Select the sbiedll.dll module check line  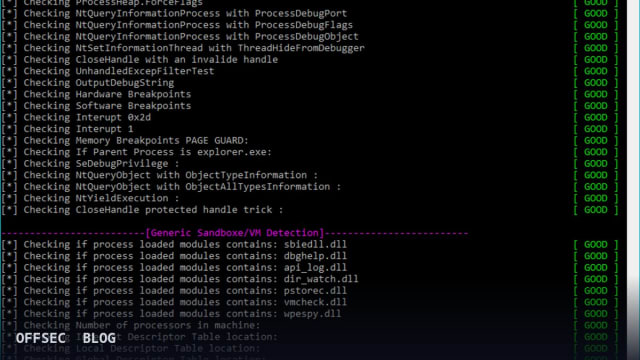(x=174, y=244)
